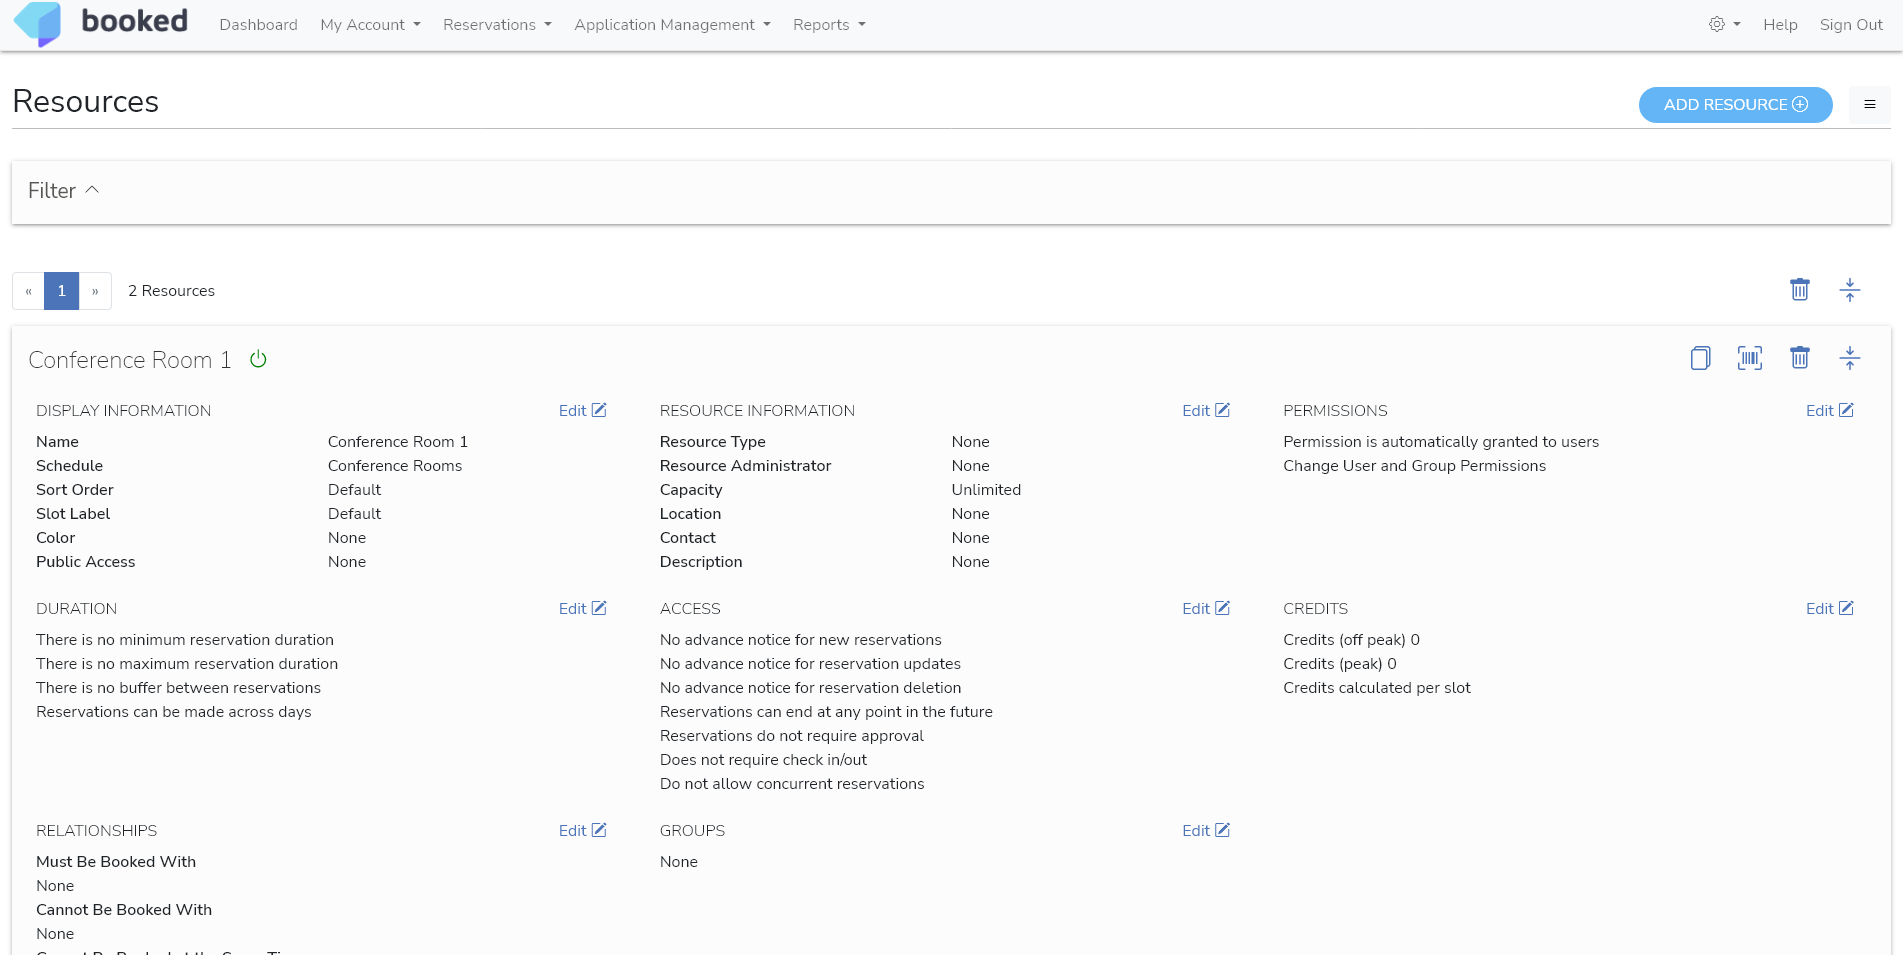The image size is (1903, 955).
Task: Expand the Filter panel
Action: click(64, 190)
